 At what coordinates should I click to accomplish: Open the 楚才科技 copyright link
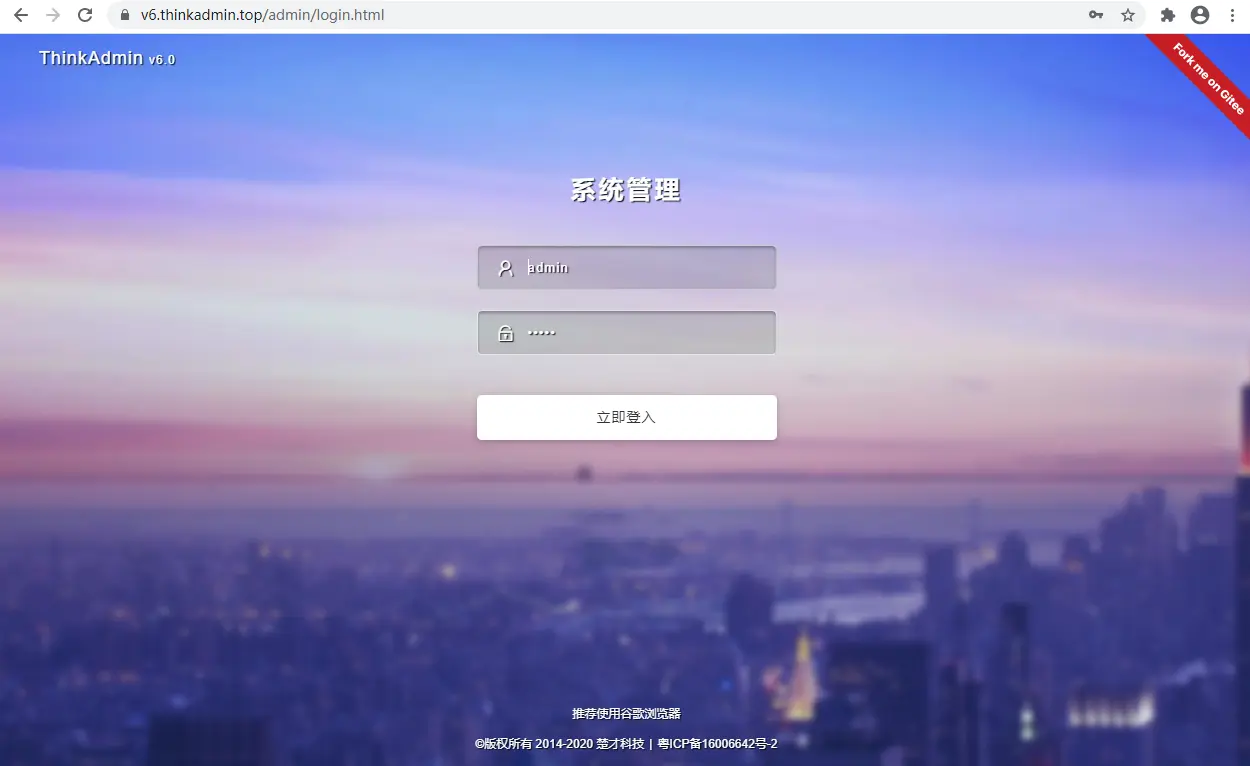click(x=620, y=744)
